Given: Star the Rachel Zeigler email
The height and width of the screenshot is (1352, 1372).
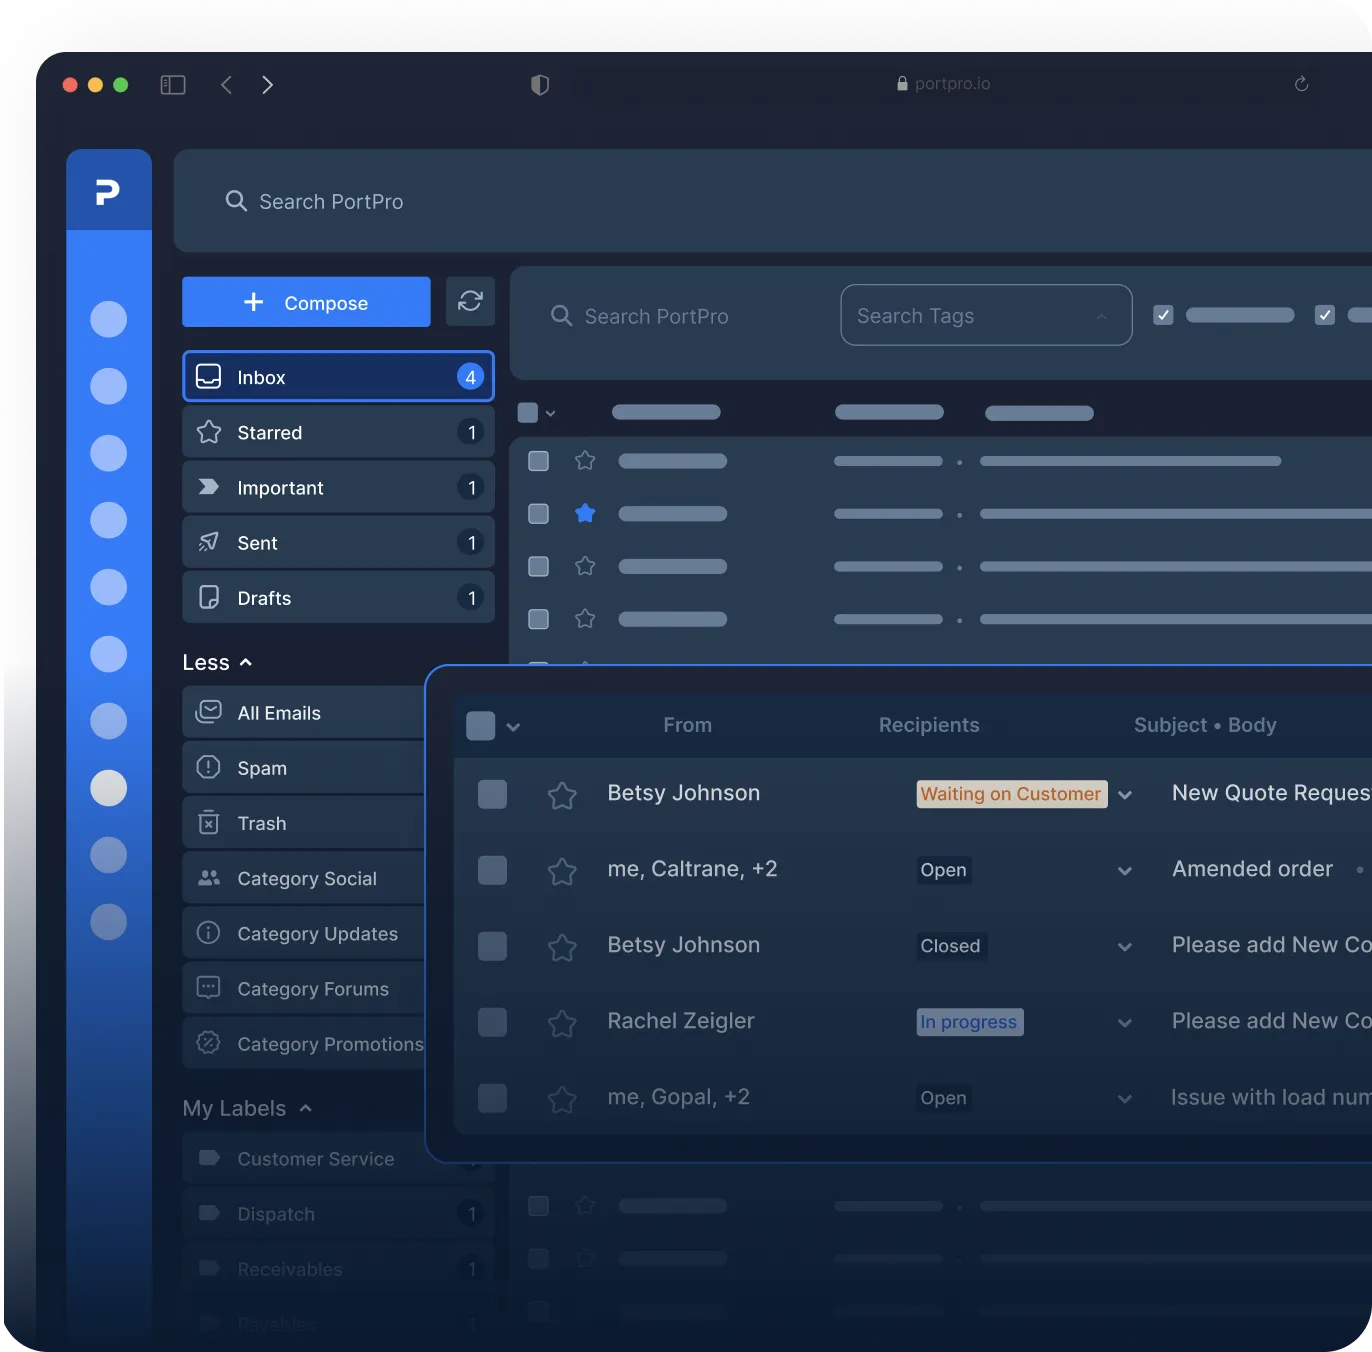Looking at the screenshot, I should point(562,1022).
